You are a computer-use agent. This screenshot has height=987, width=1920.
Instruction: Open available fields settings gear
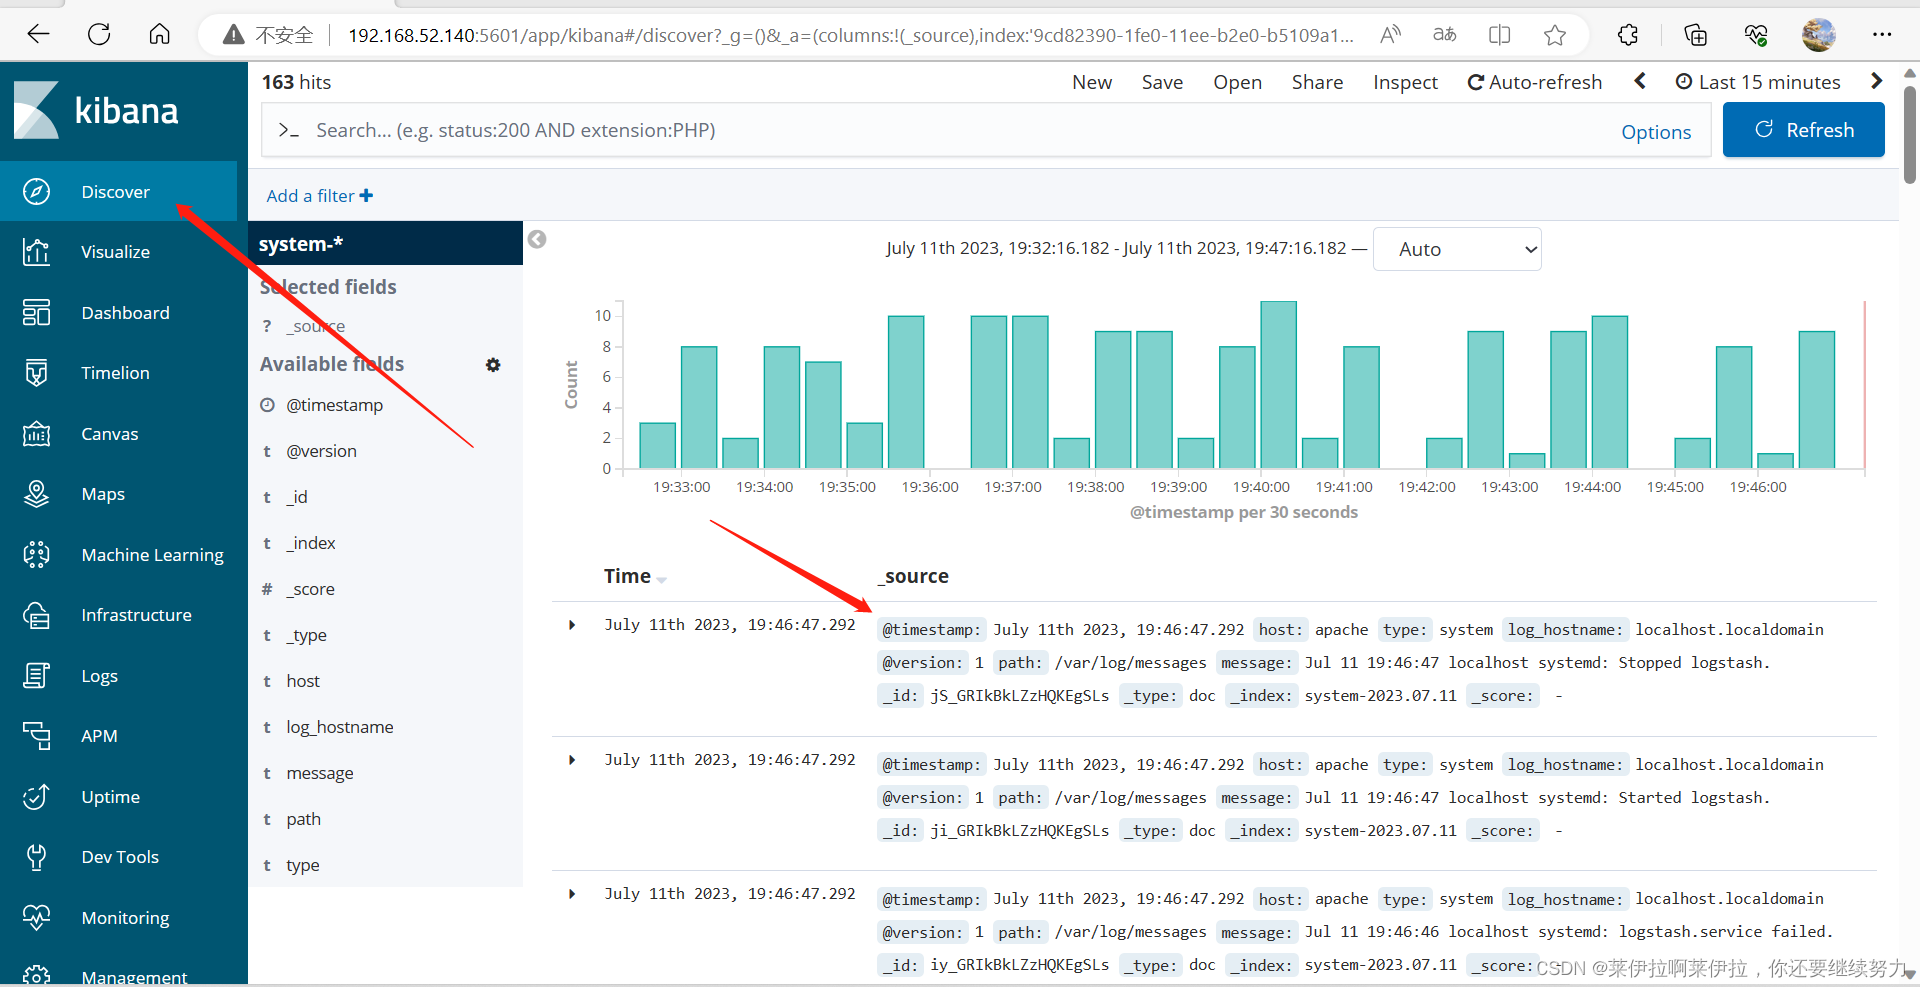[x=493, y=365]
